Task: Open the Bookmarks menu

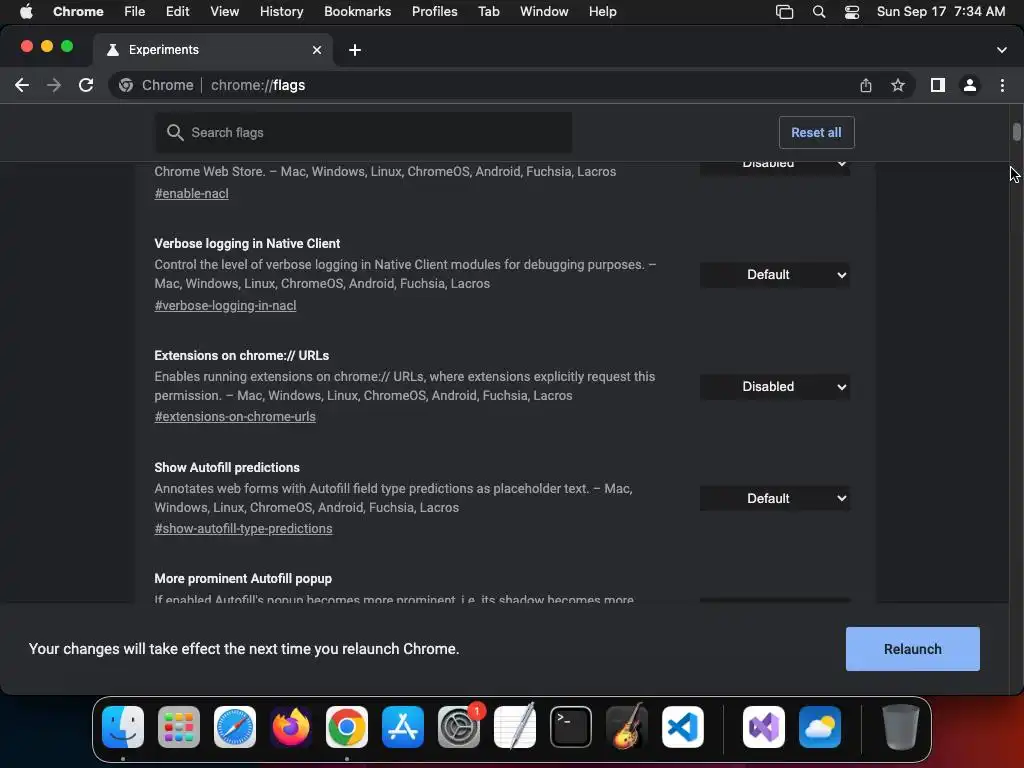Action: click(x=357, y=12)
